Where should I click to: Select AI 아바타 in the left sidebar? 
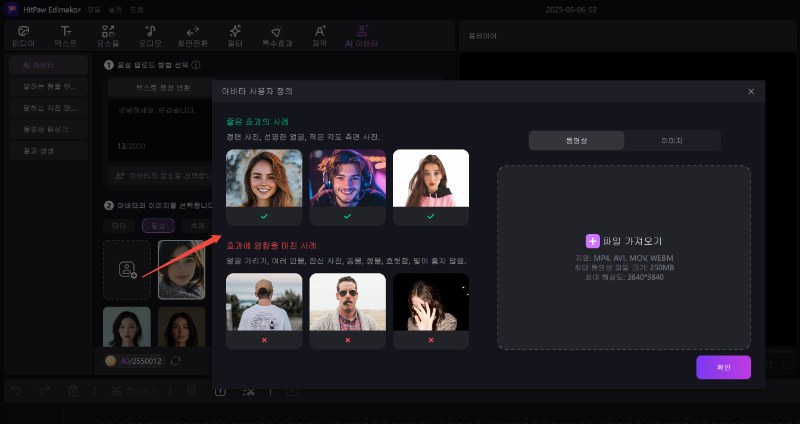pos(48,65)
